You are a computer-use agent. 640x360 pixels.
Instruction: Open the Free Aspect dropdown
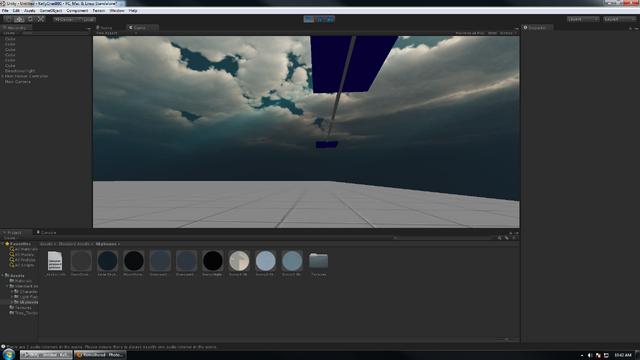point(116,33)
